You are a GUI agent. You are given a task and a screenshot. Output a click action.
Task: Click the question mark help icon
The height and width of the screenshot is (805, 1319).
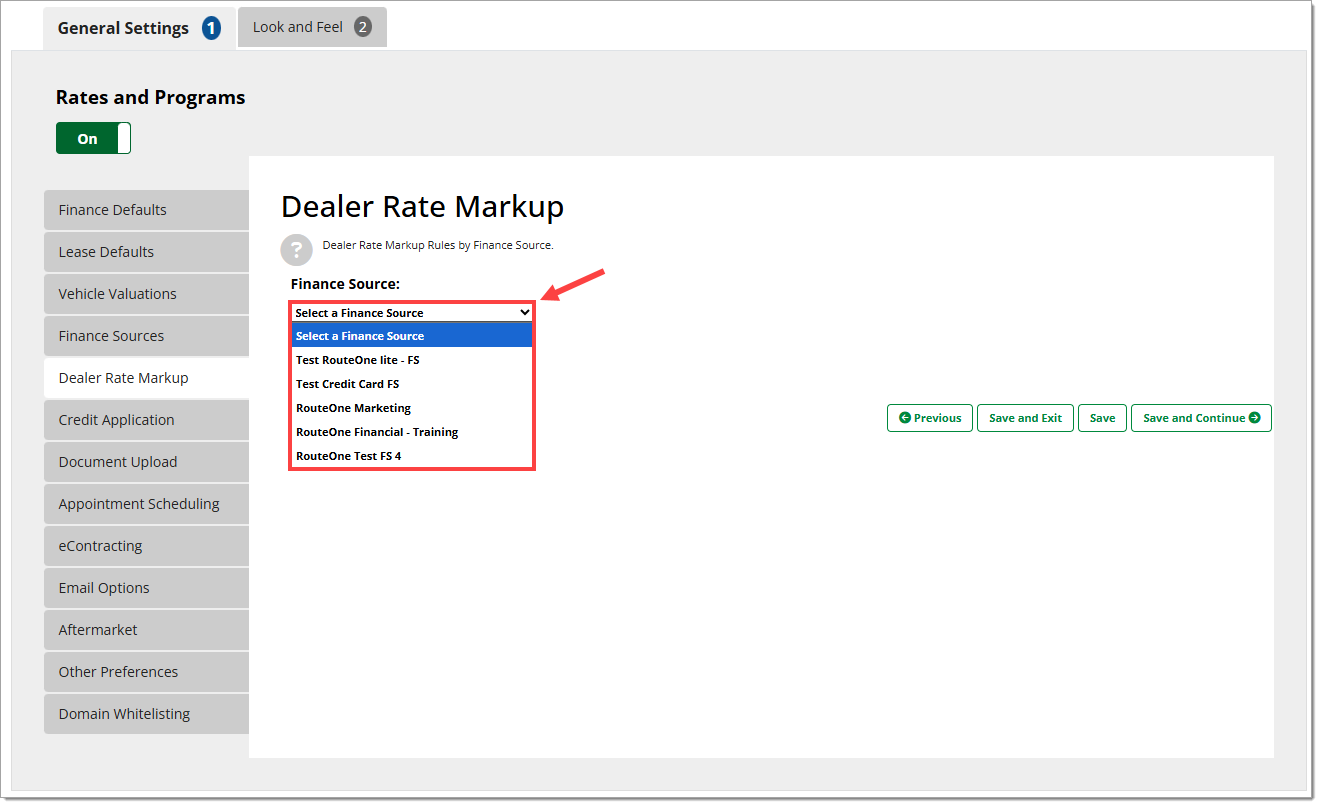[296, 249]
